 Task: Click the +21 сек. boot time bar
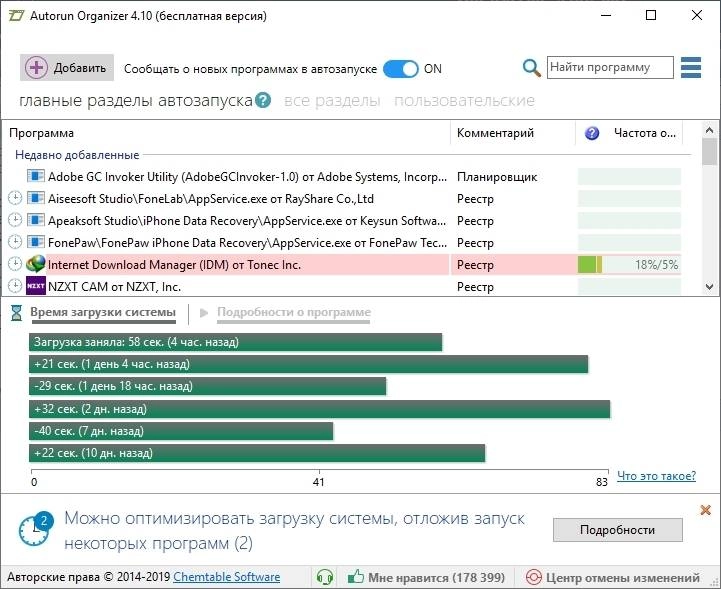(x=309, y=364)
